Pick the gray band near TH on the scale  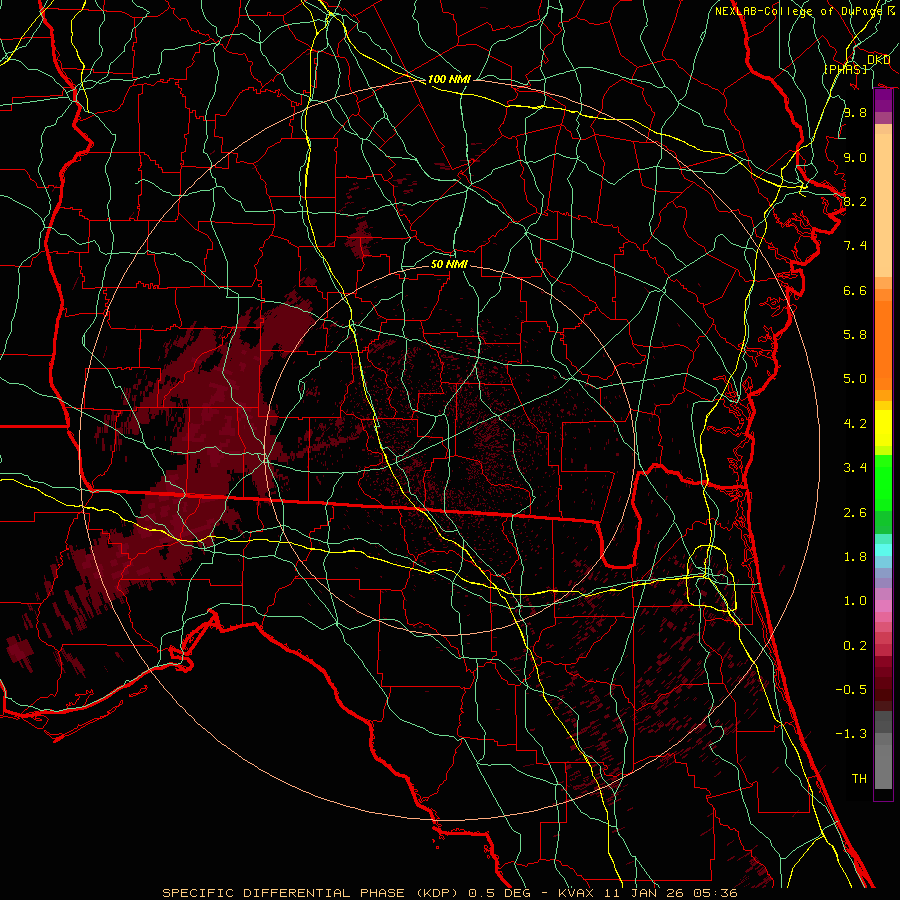click(x=883, y=766)
